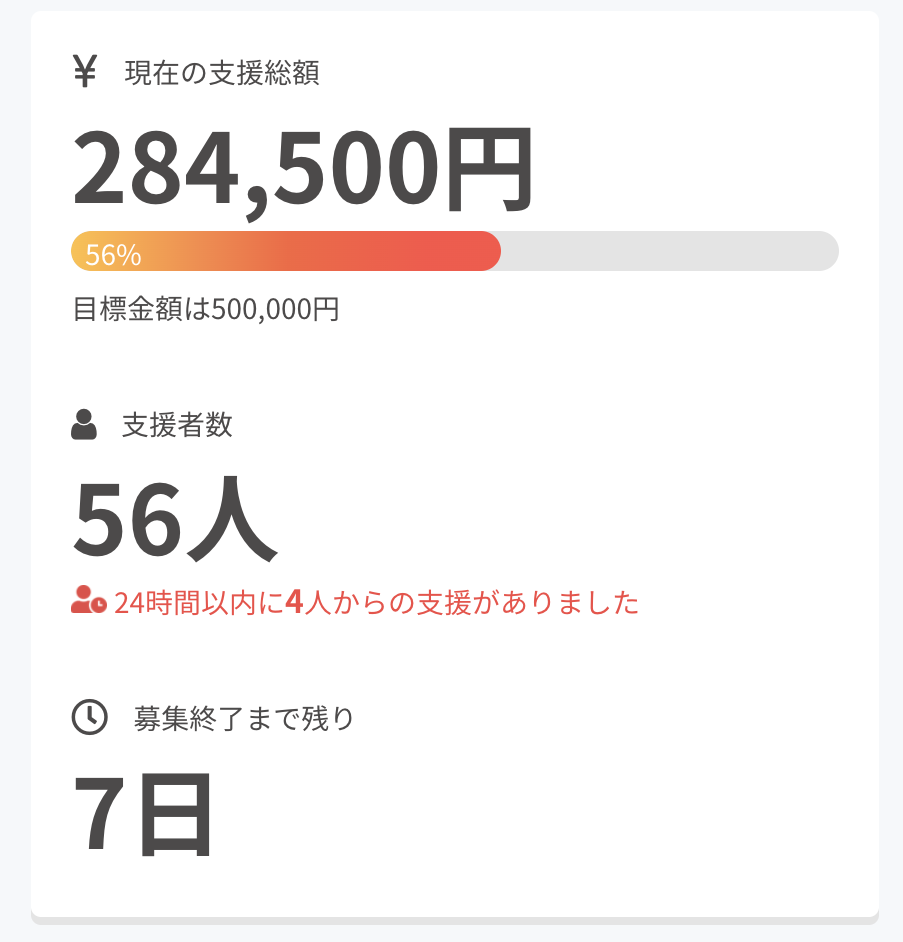Click the large 日 character after 7
The image size is (903, 942).
[x=174, y=814]
